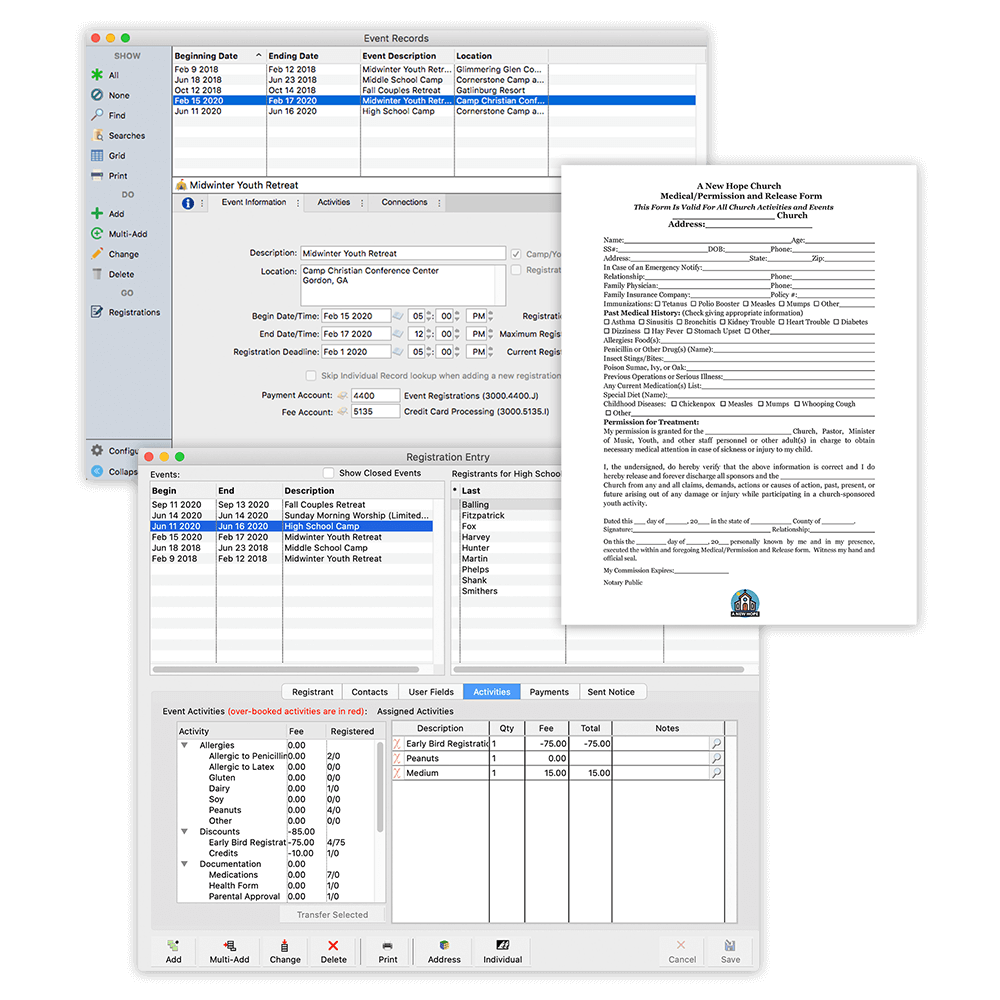This screenshot has width=1000, height=1000.
Task: Click Save in Registration Entry
Action: (x=730, y=952)
